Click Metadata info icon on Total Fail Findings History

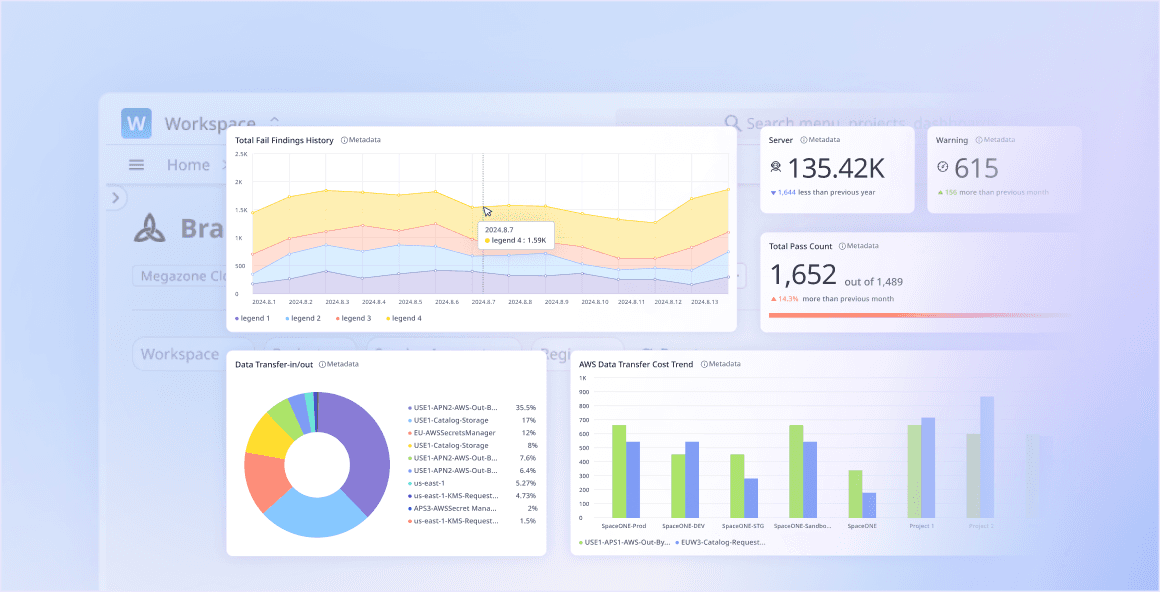click(x=344, y=140)
